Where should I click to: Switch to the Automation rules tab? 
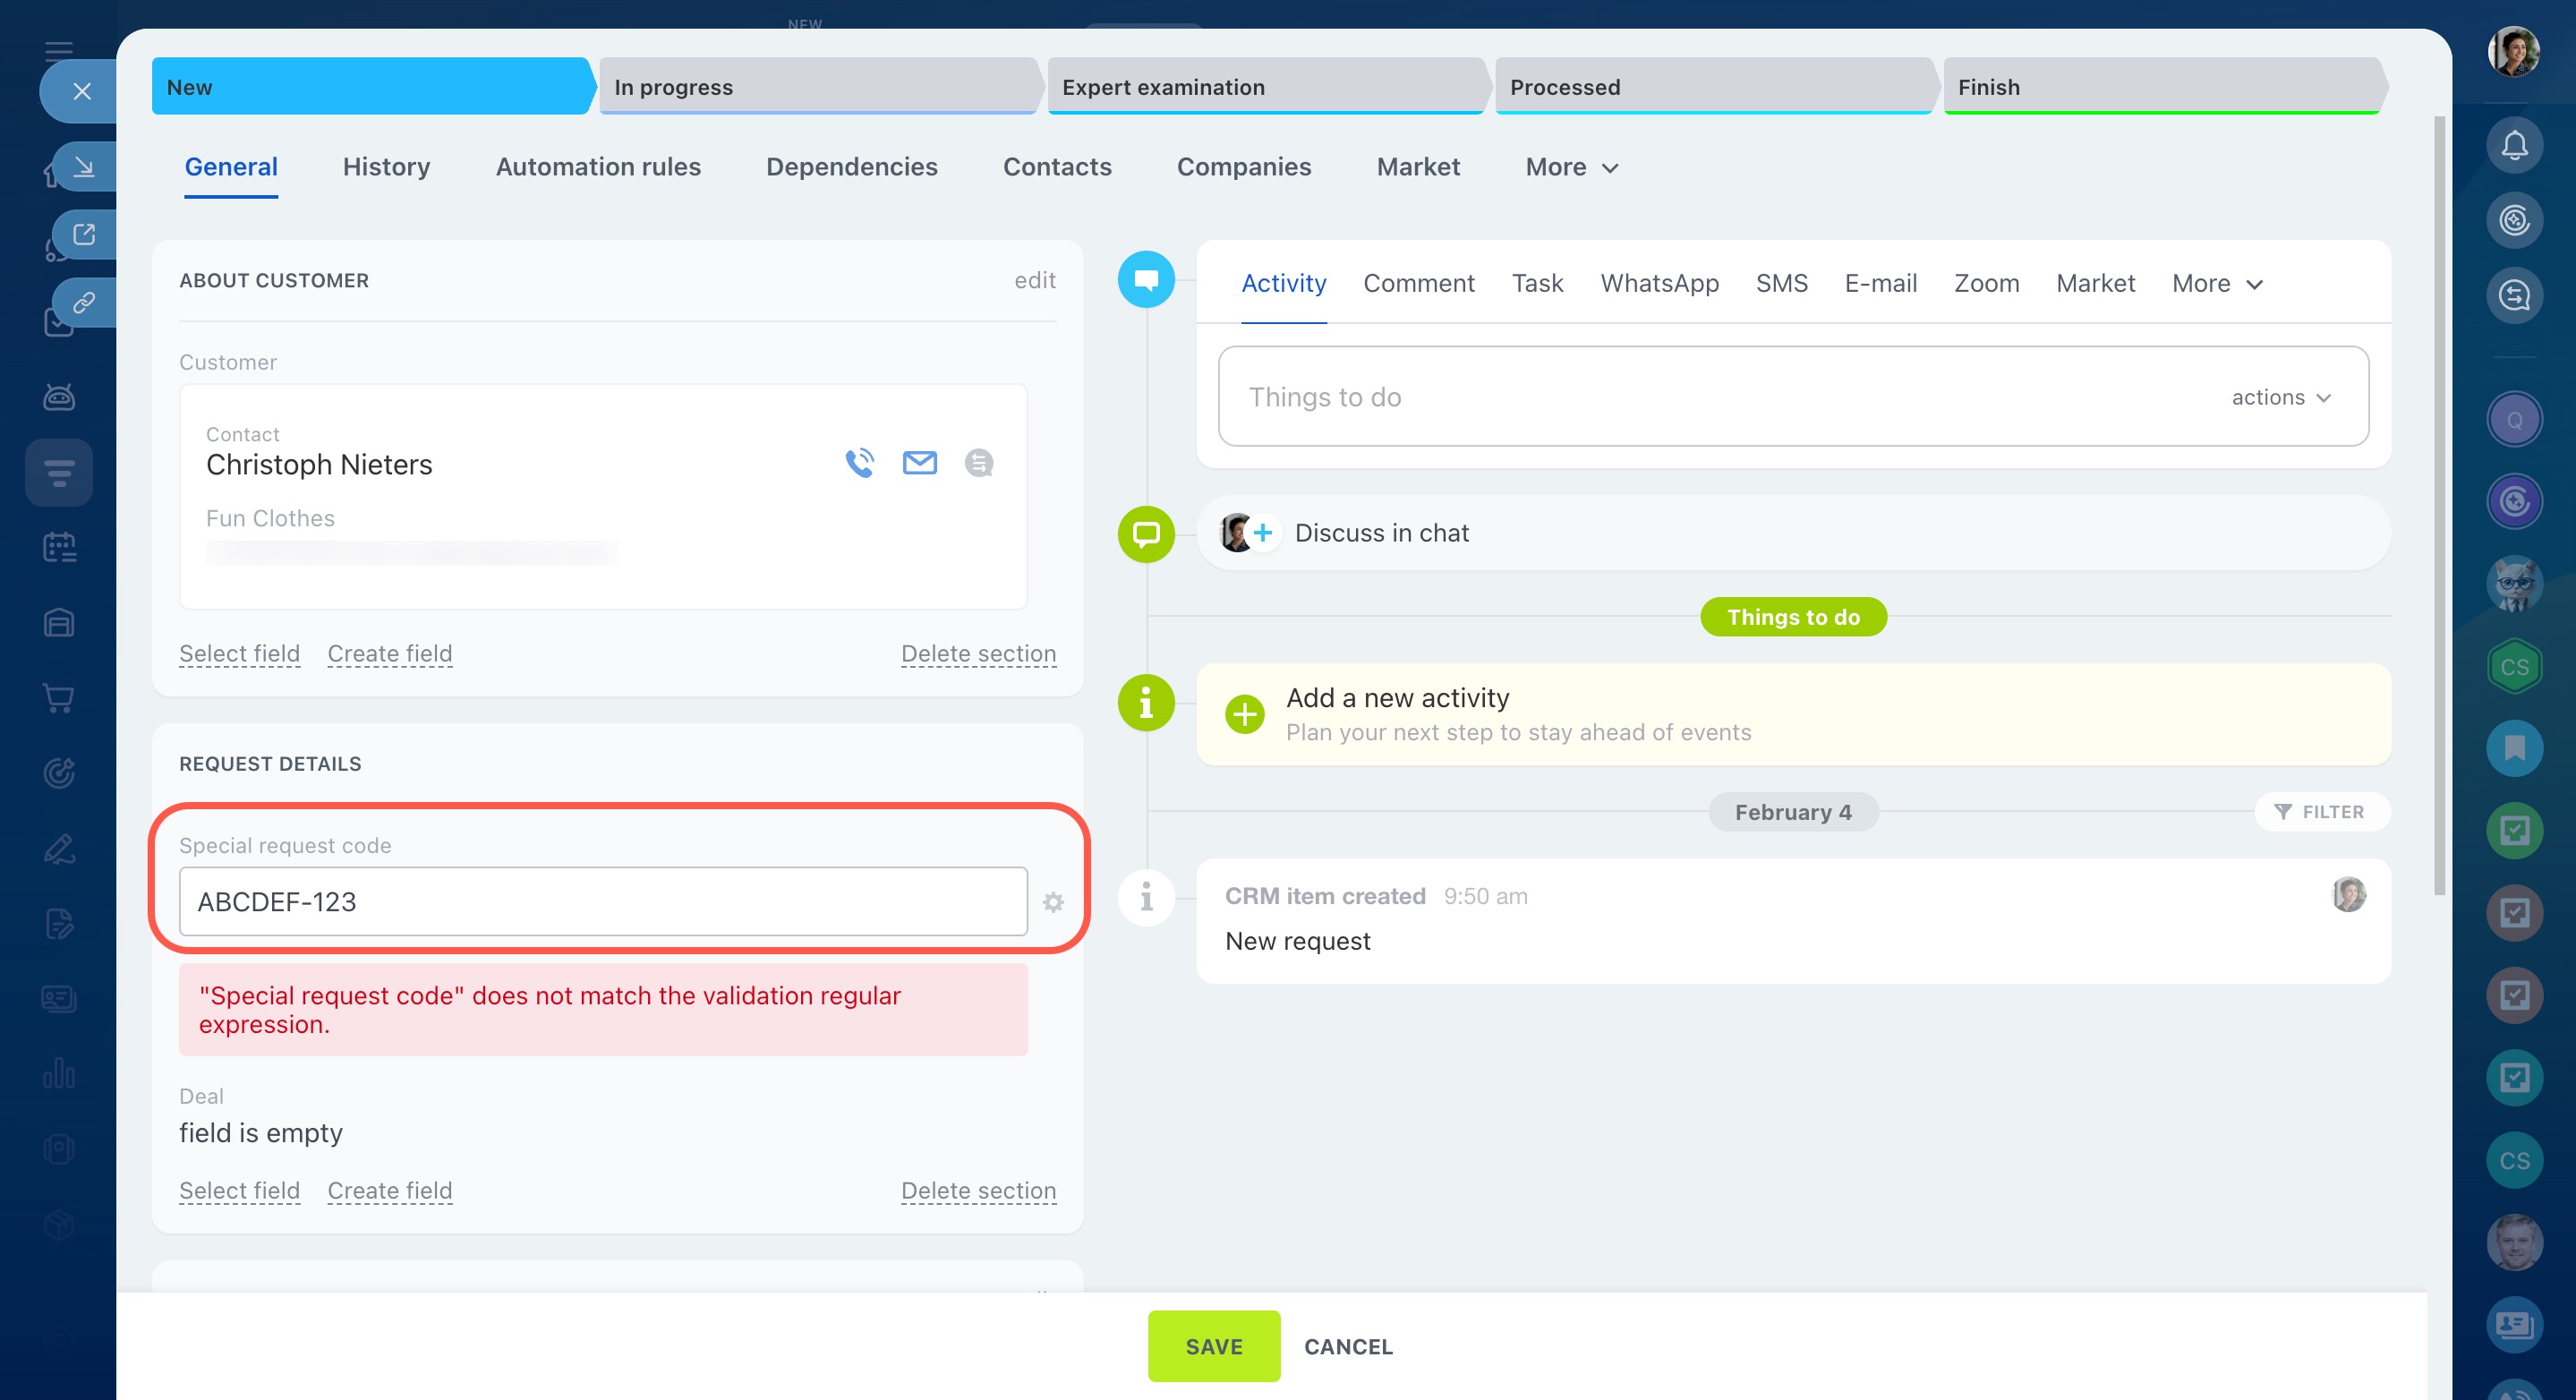coord(598,167)
